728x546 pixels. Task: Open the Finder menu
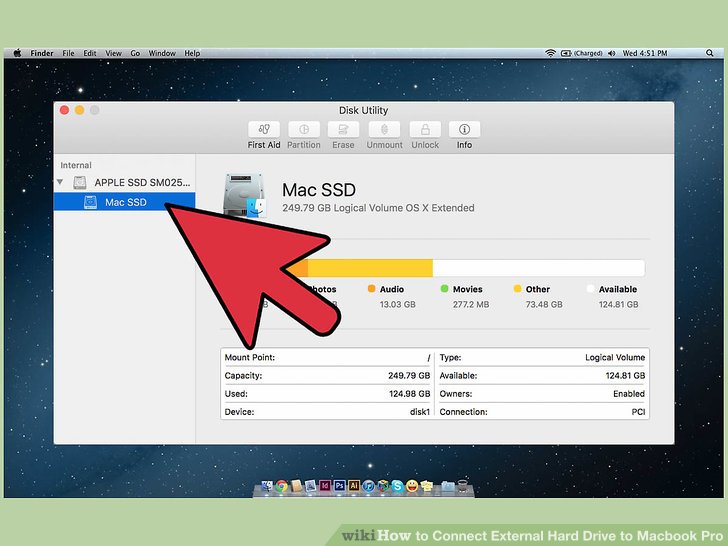tap(42, 53)
